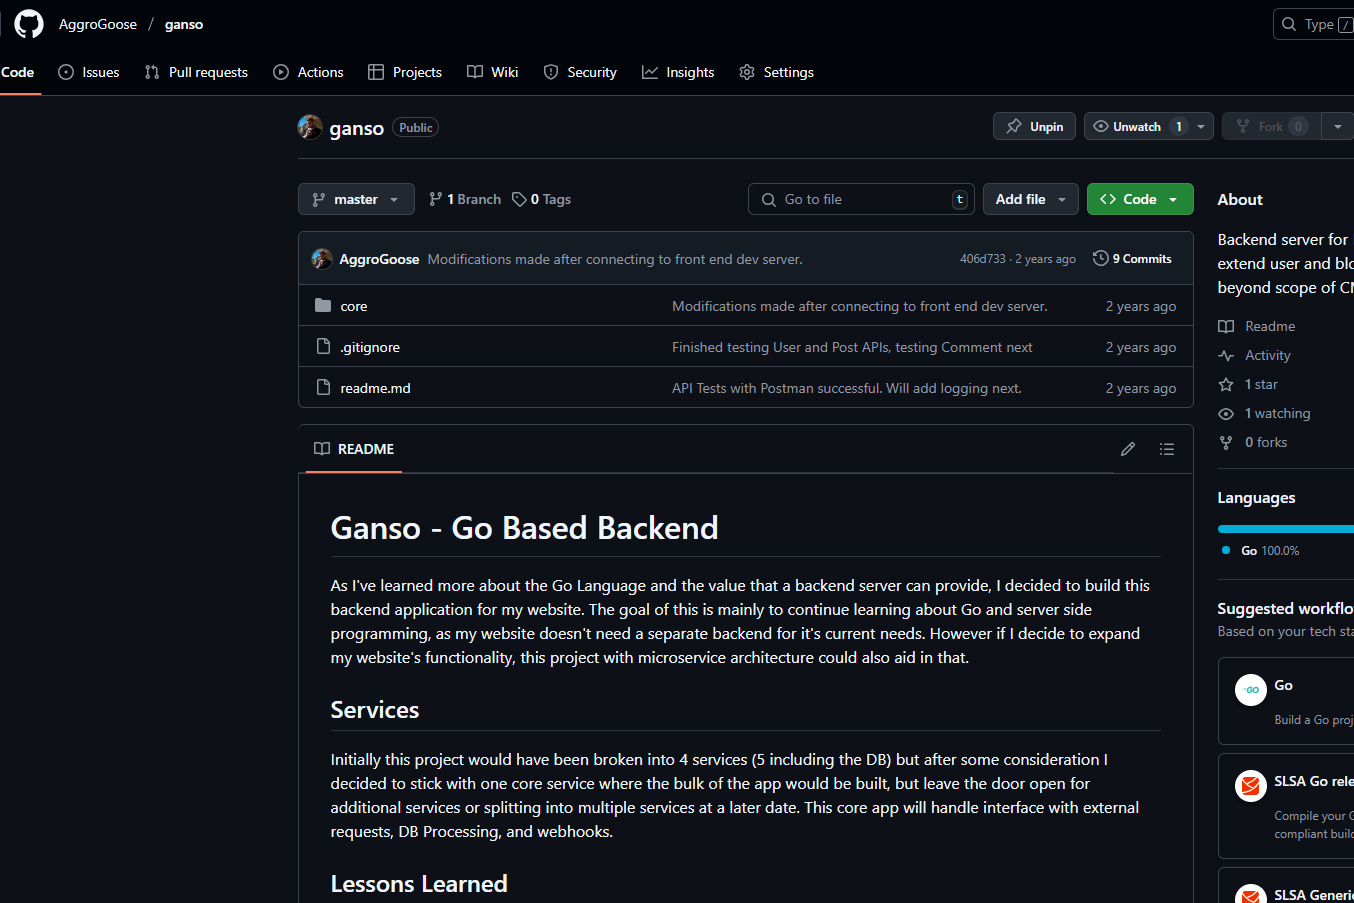Open the Wiki section
1354x903 pixels.
[x=492, y=72]
